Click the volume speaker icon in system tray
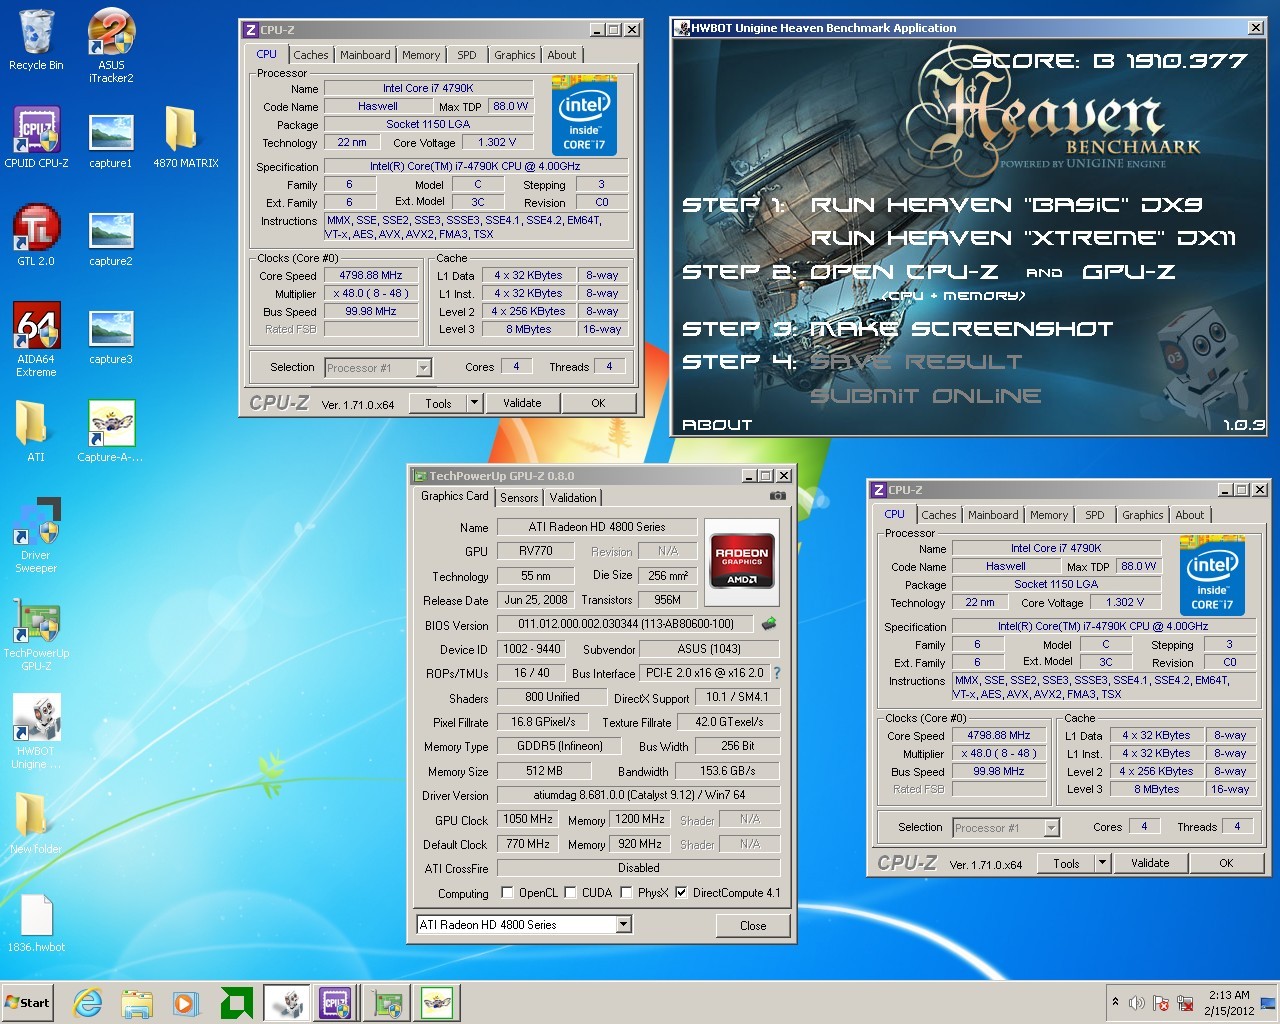This screenshot has width=1280, height=1024. (1136, 1003)
